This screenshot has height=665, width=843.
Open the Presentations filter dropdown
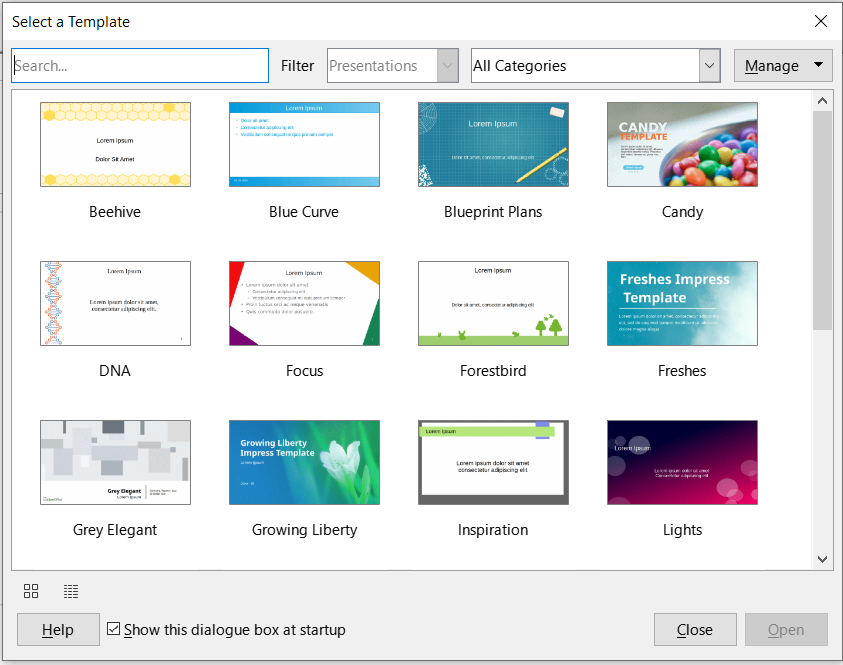click(392, 66)
